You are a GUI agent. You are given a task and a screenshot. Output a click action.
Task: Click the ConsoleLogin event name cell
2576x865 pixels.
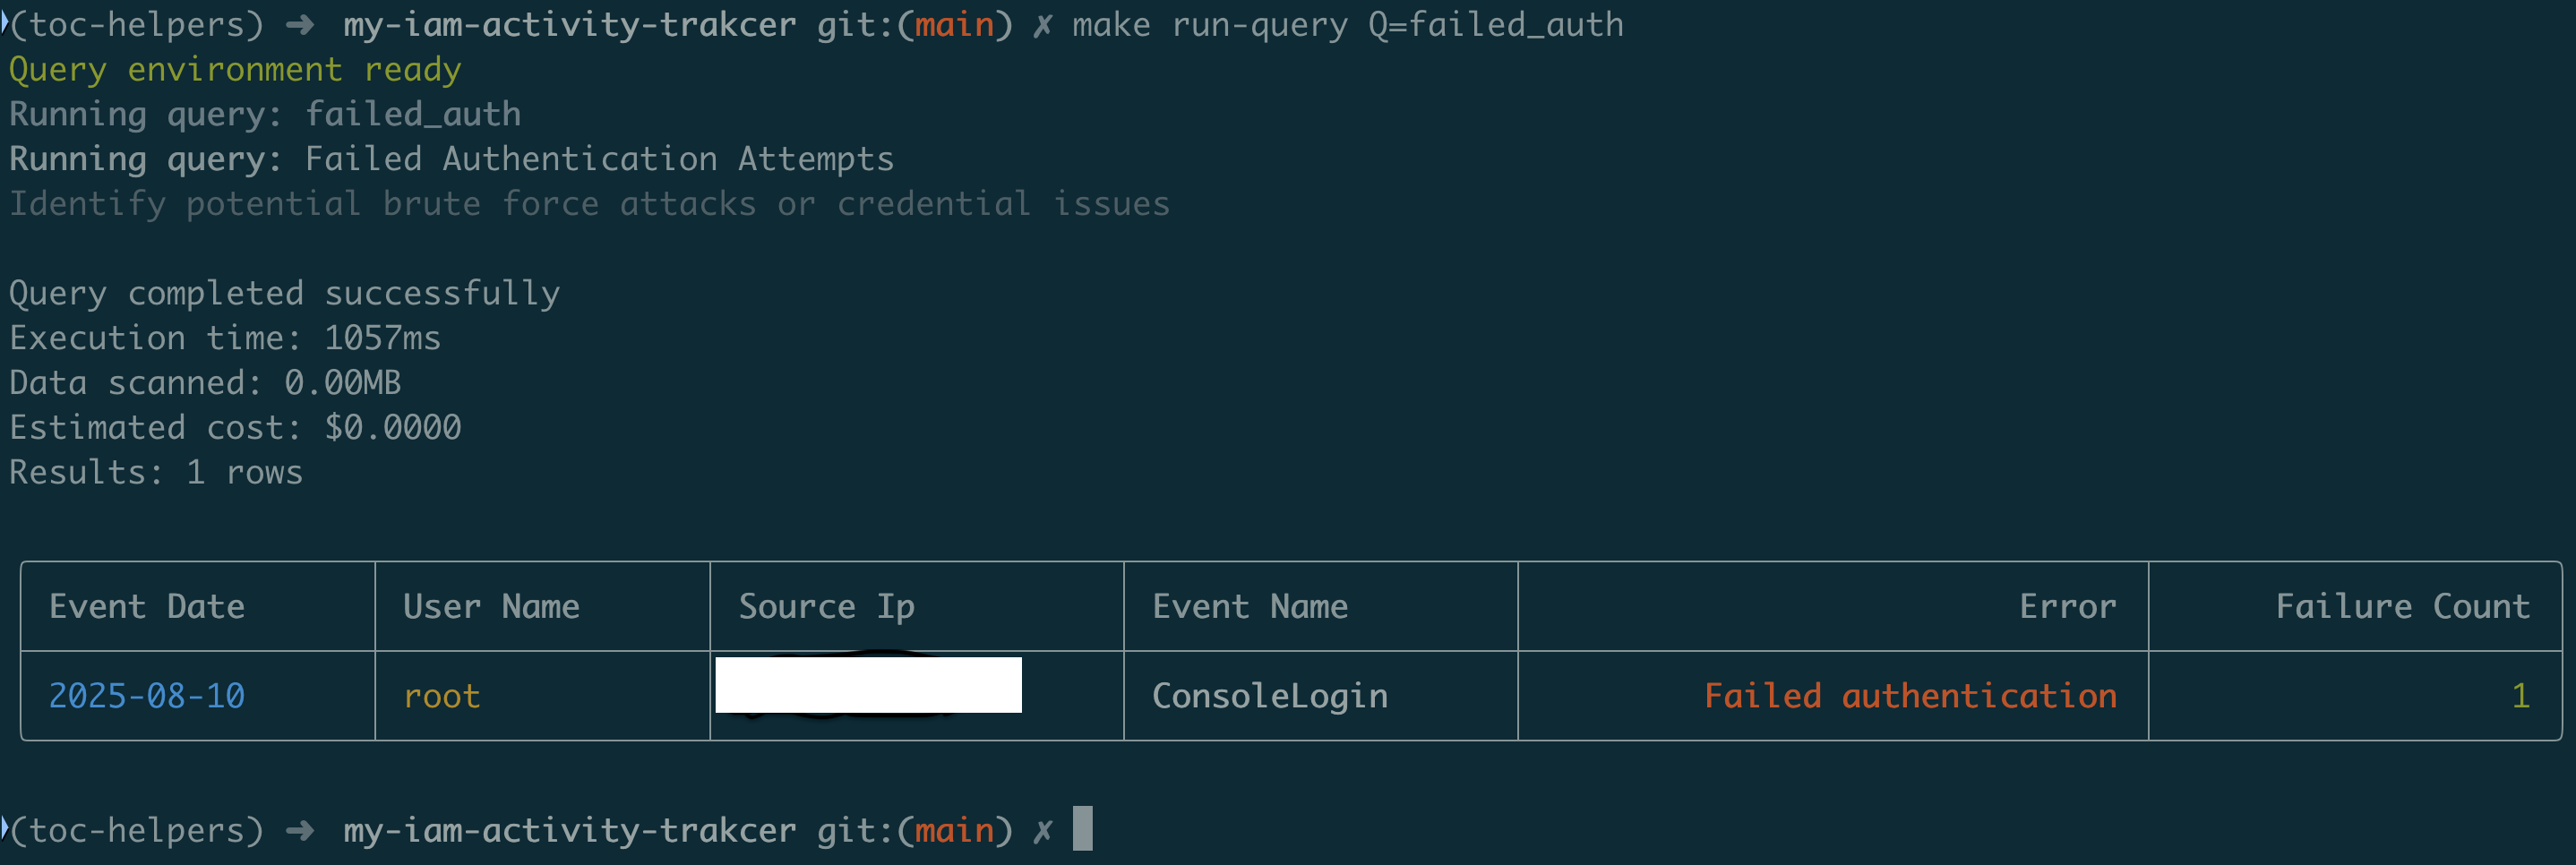click(x=1270, y=696)
